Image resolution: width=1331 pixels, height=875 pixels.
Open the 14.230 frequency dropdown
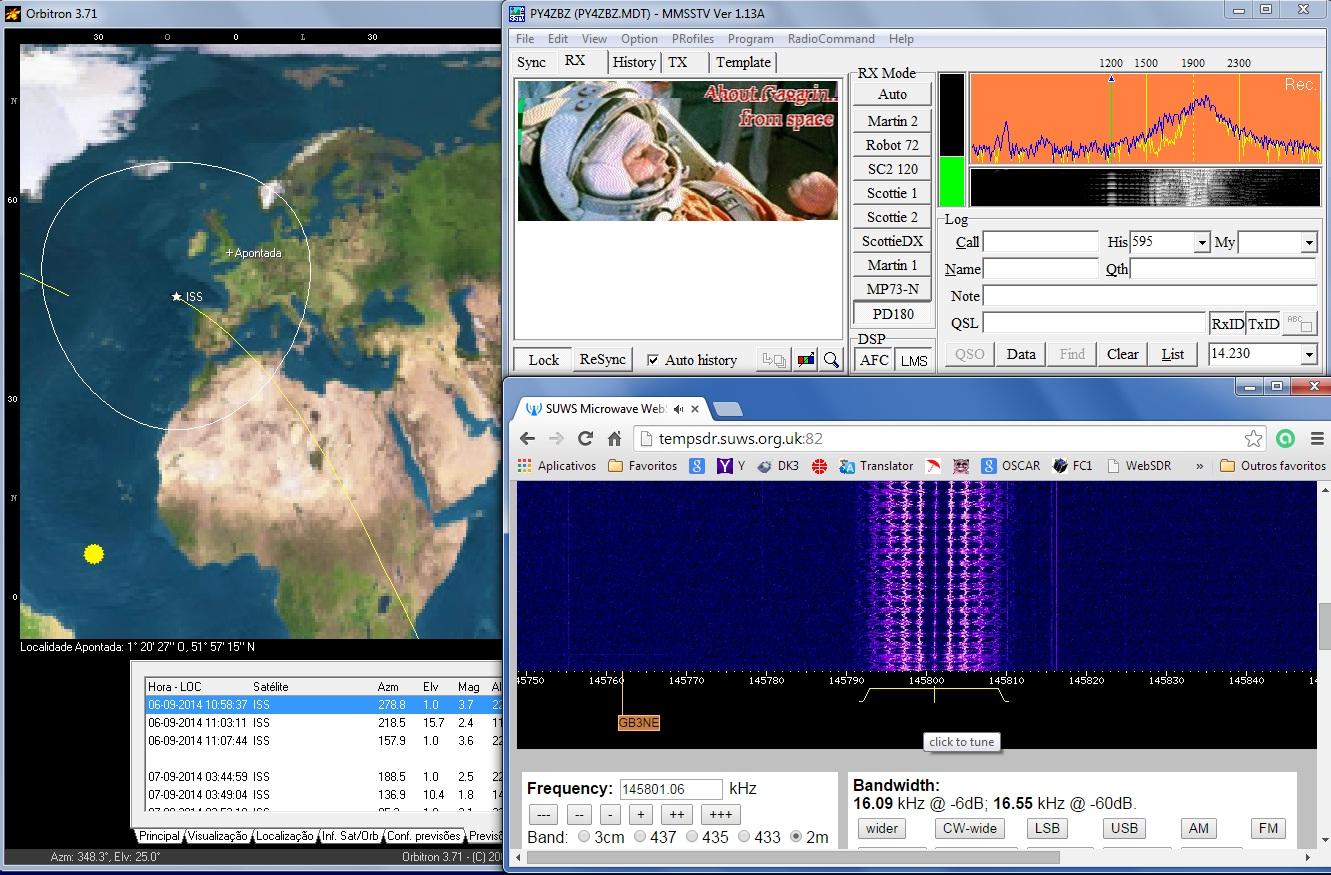pyautogui.click(x=1308, y=354)
